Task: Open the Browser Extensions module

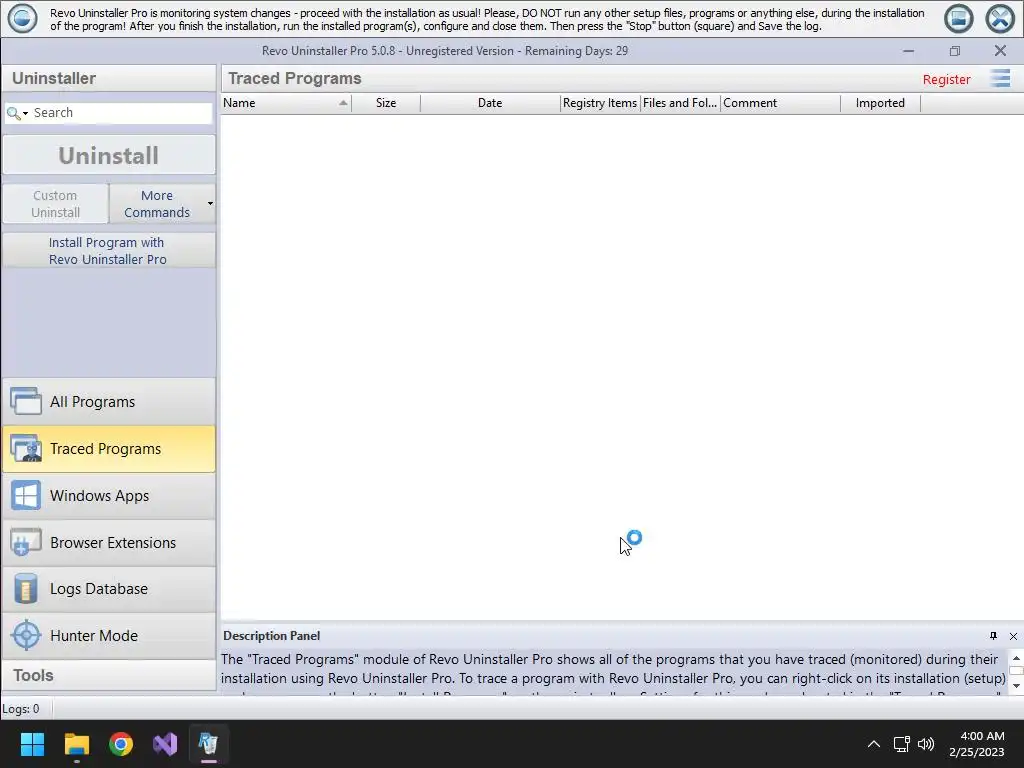Action: coord(108,543)
